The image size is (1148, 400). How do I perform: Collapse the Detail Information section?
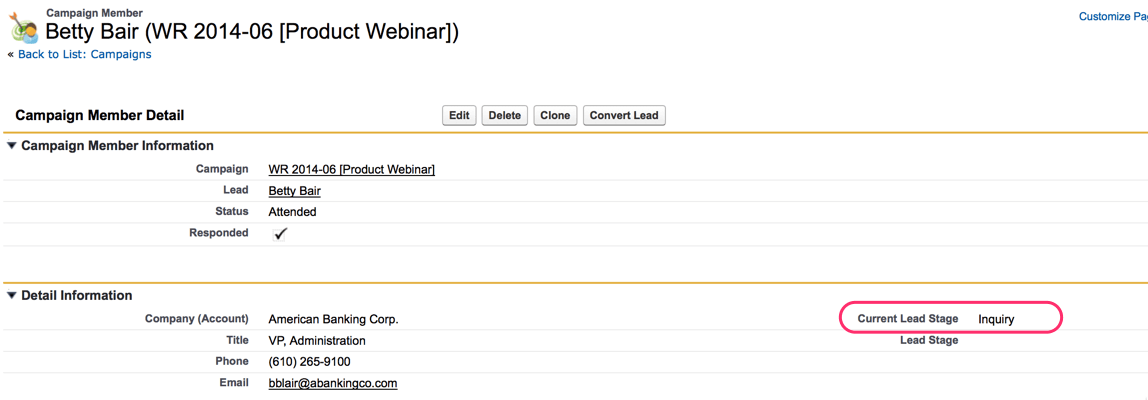click(12, 296)
